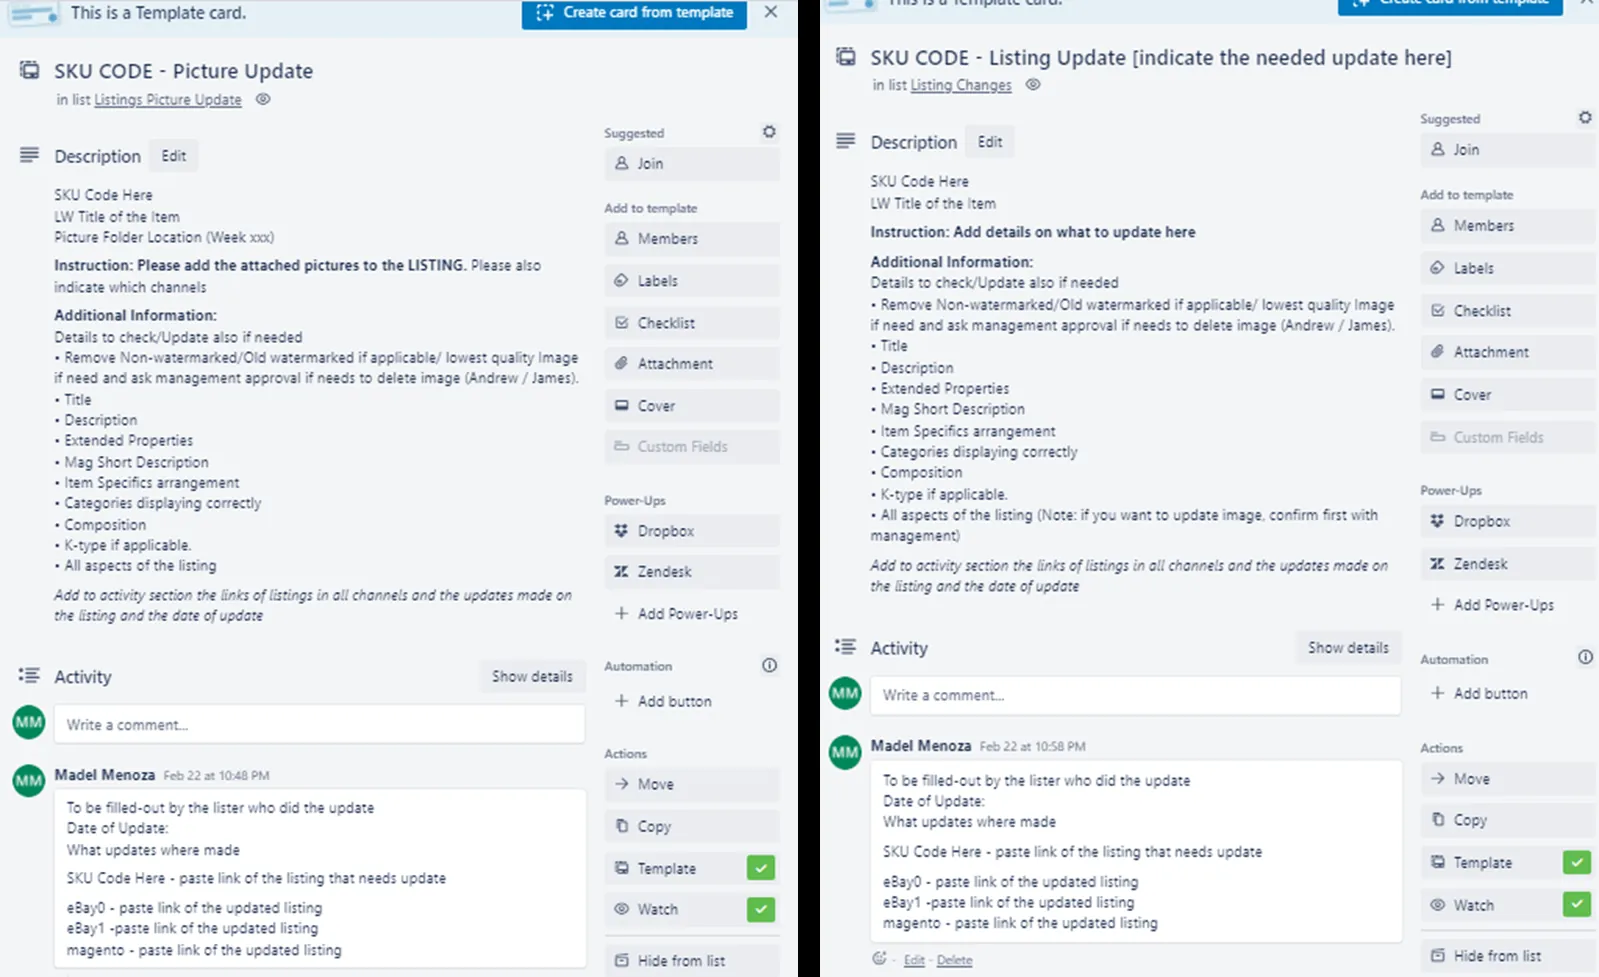Write a comment in right card

(x=1135, y=695)
